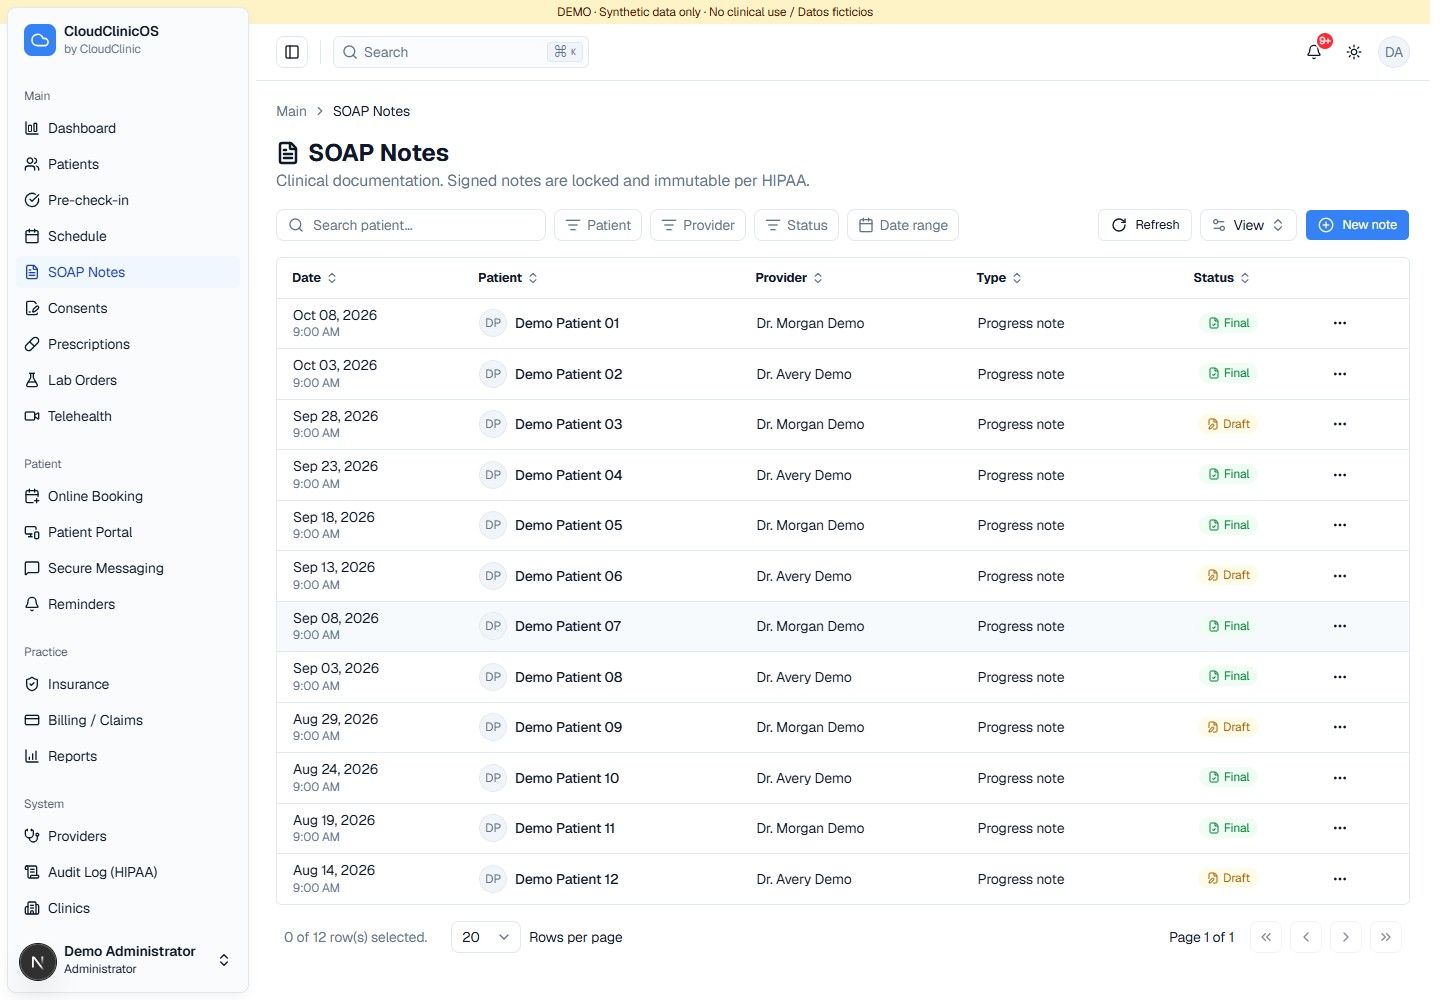Open row actions for Demo Patient 04
1440x1000 pixels.
tap(1340, 475)
